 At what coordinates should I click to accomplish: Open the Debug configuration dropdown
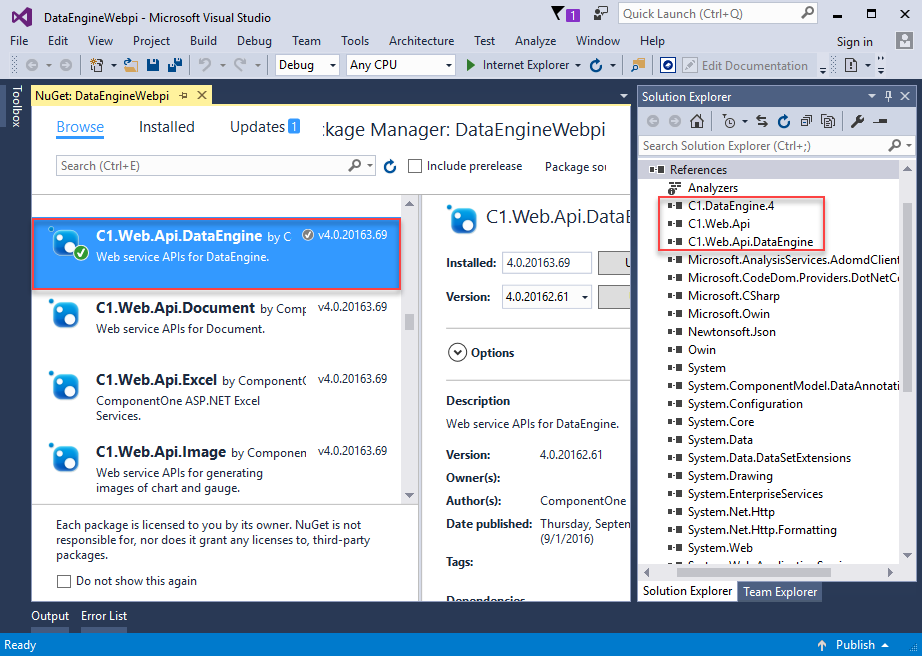coord(308,65)
